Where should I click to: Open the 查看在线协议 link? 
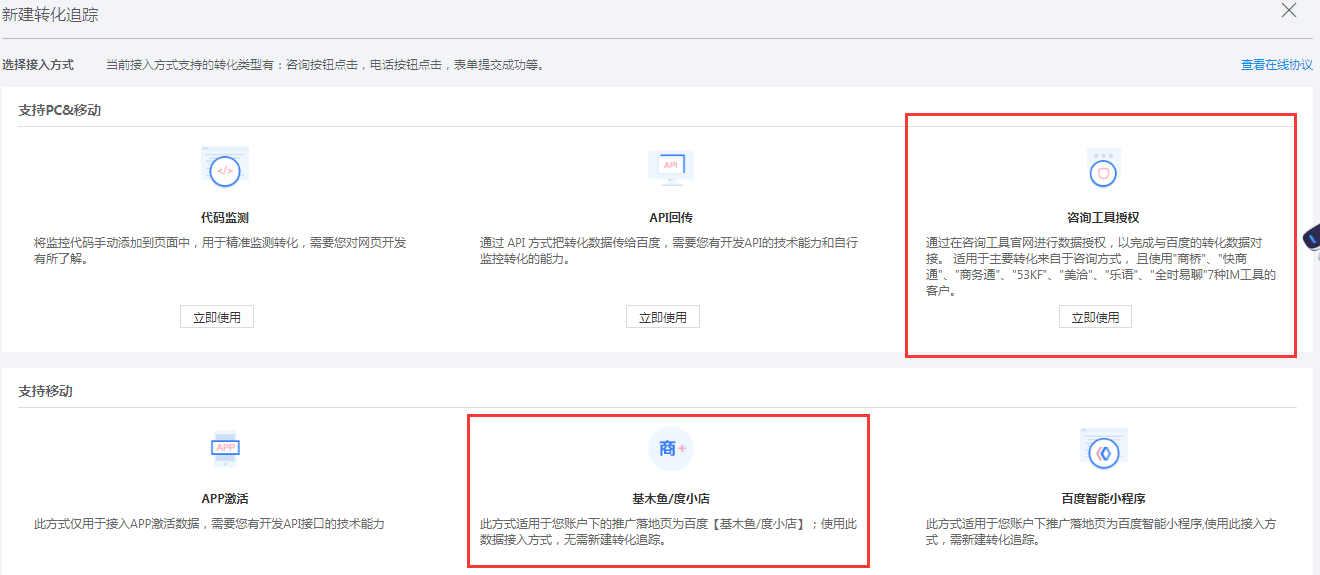(x=1276, y=65)
